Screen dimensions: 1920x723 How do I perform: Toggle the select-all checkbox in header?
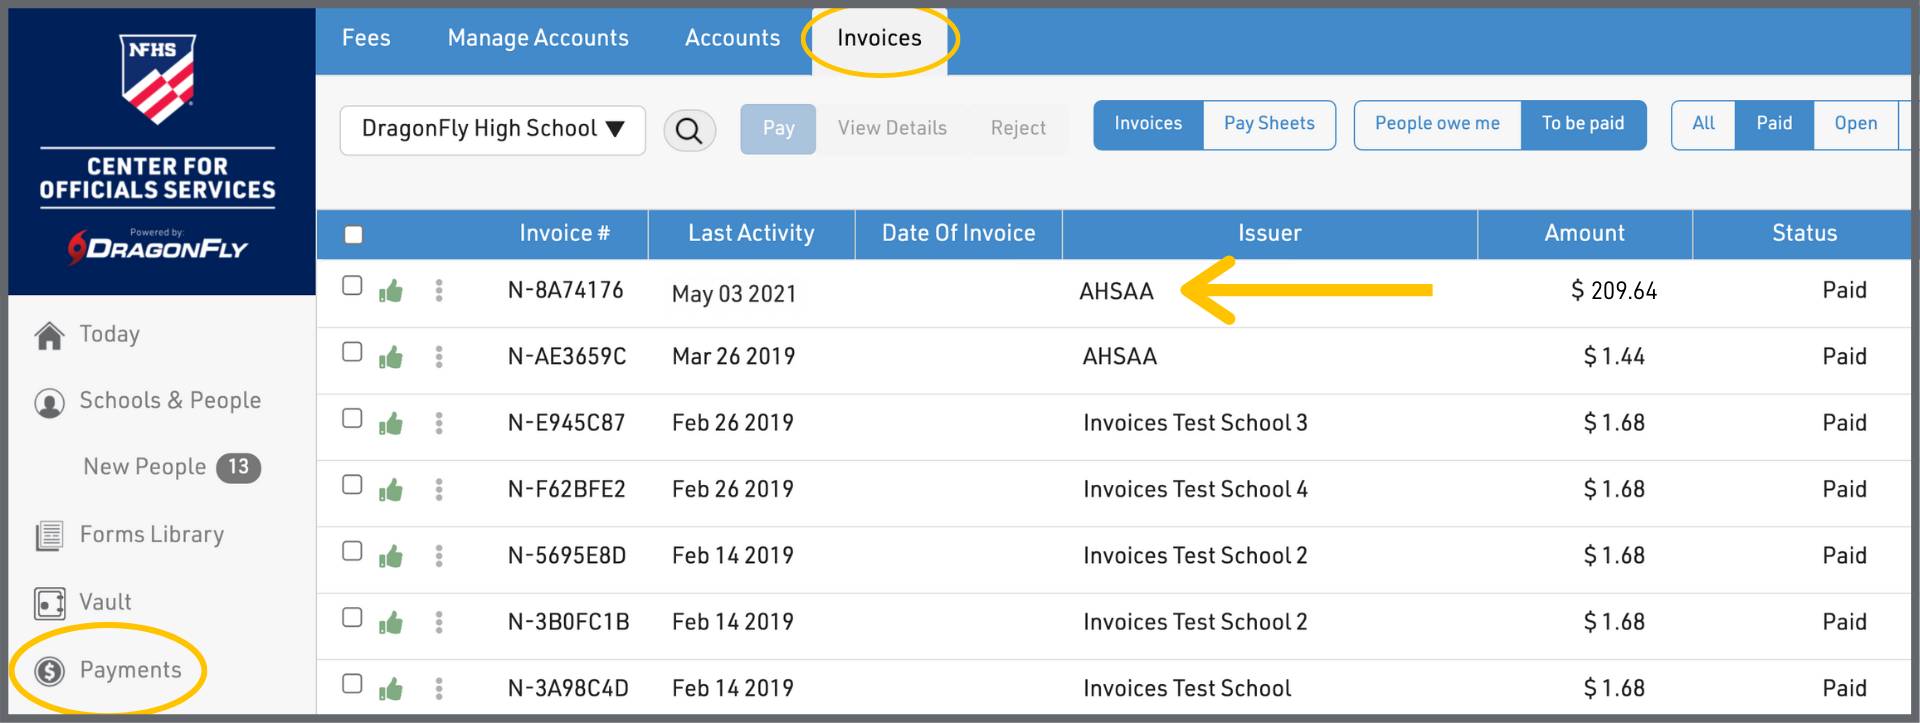(x=353, y=235)
